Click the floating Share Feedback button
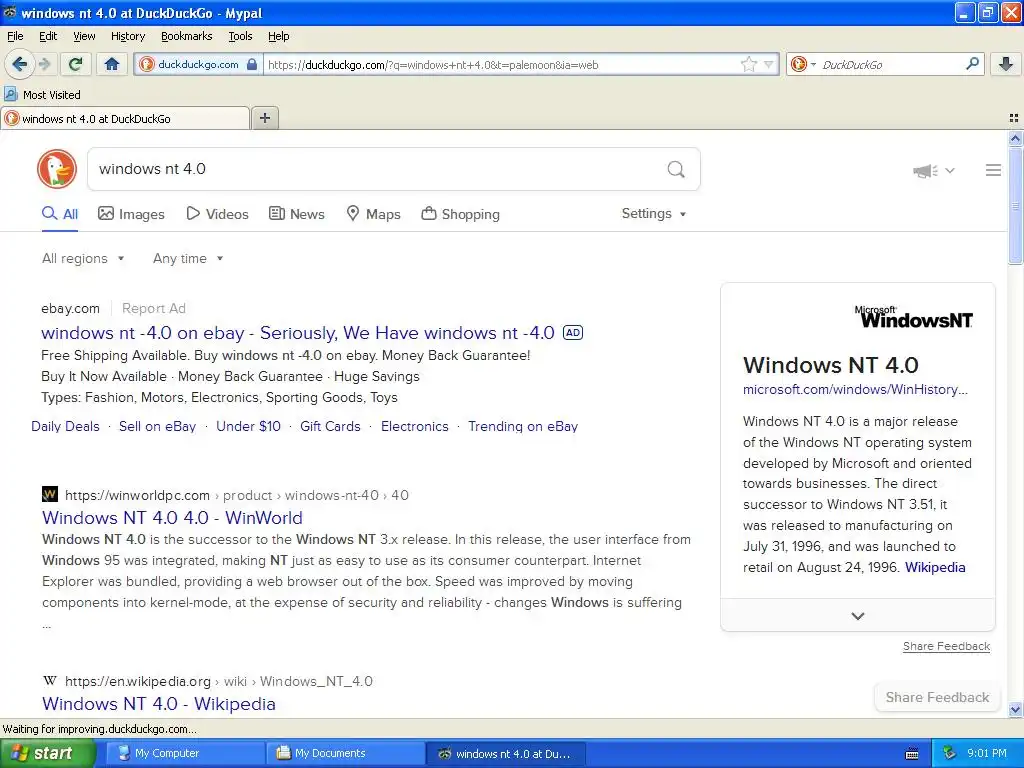 [937, 697]
